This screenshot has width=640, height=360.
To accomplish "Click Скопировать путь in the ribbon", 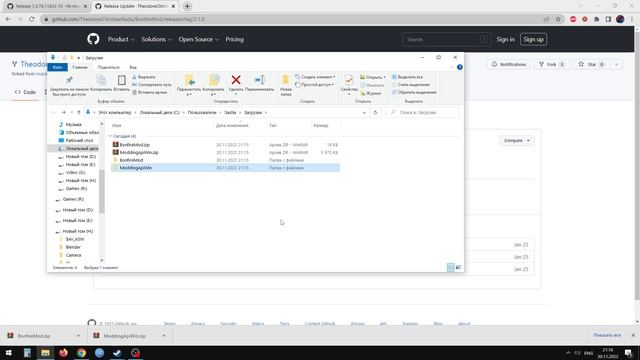I will pyautogui.click(x=152, y=85).
